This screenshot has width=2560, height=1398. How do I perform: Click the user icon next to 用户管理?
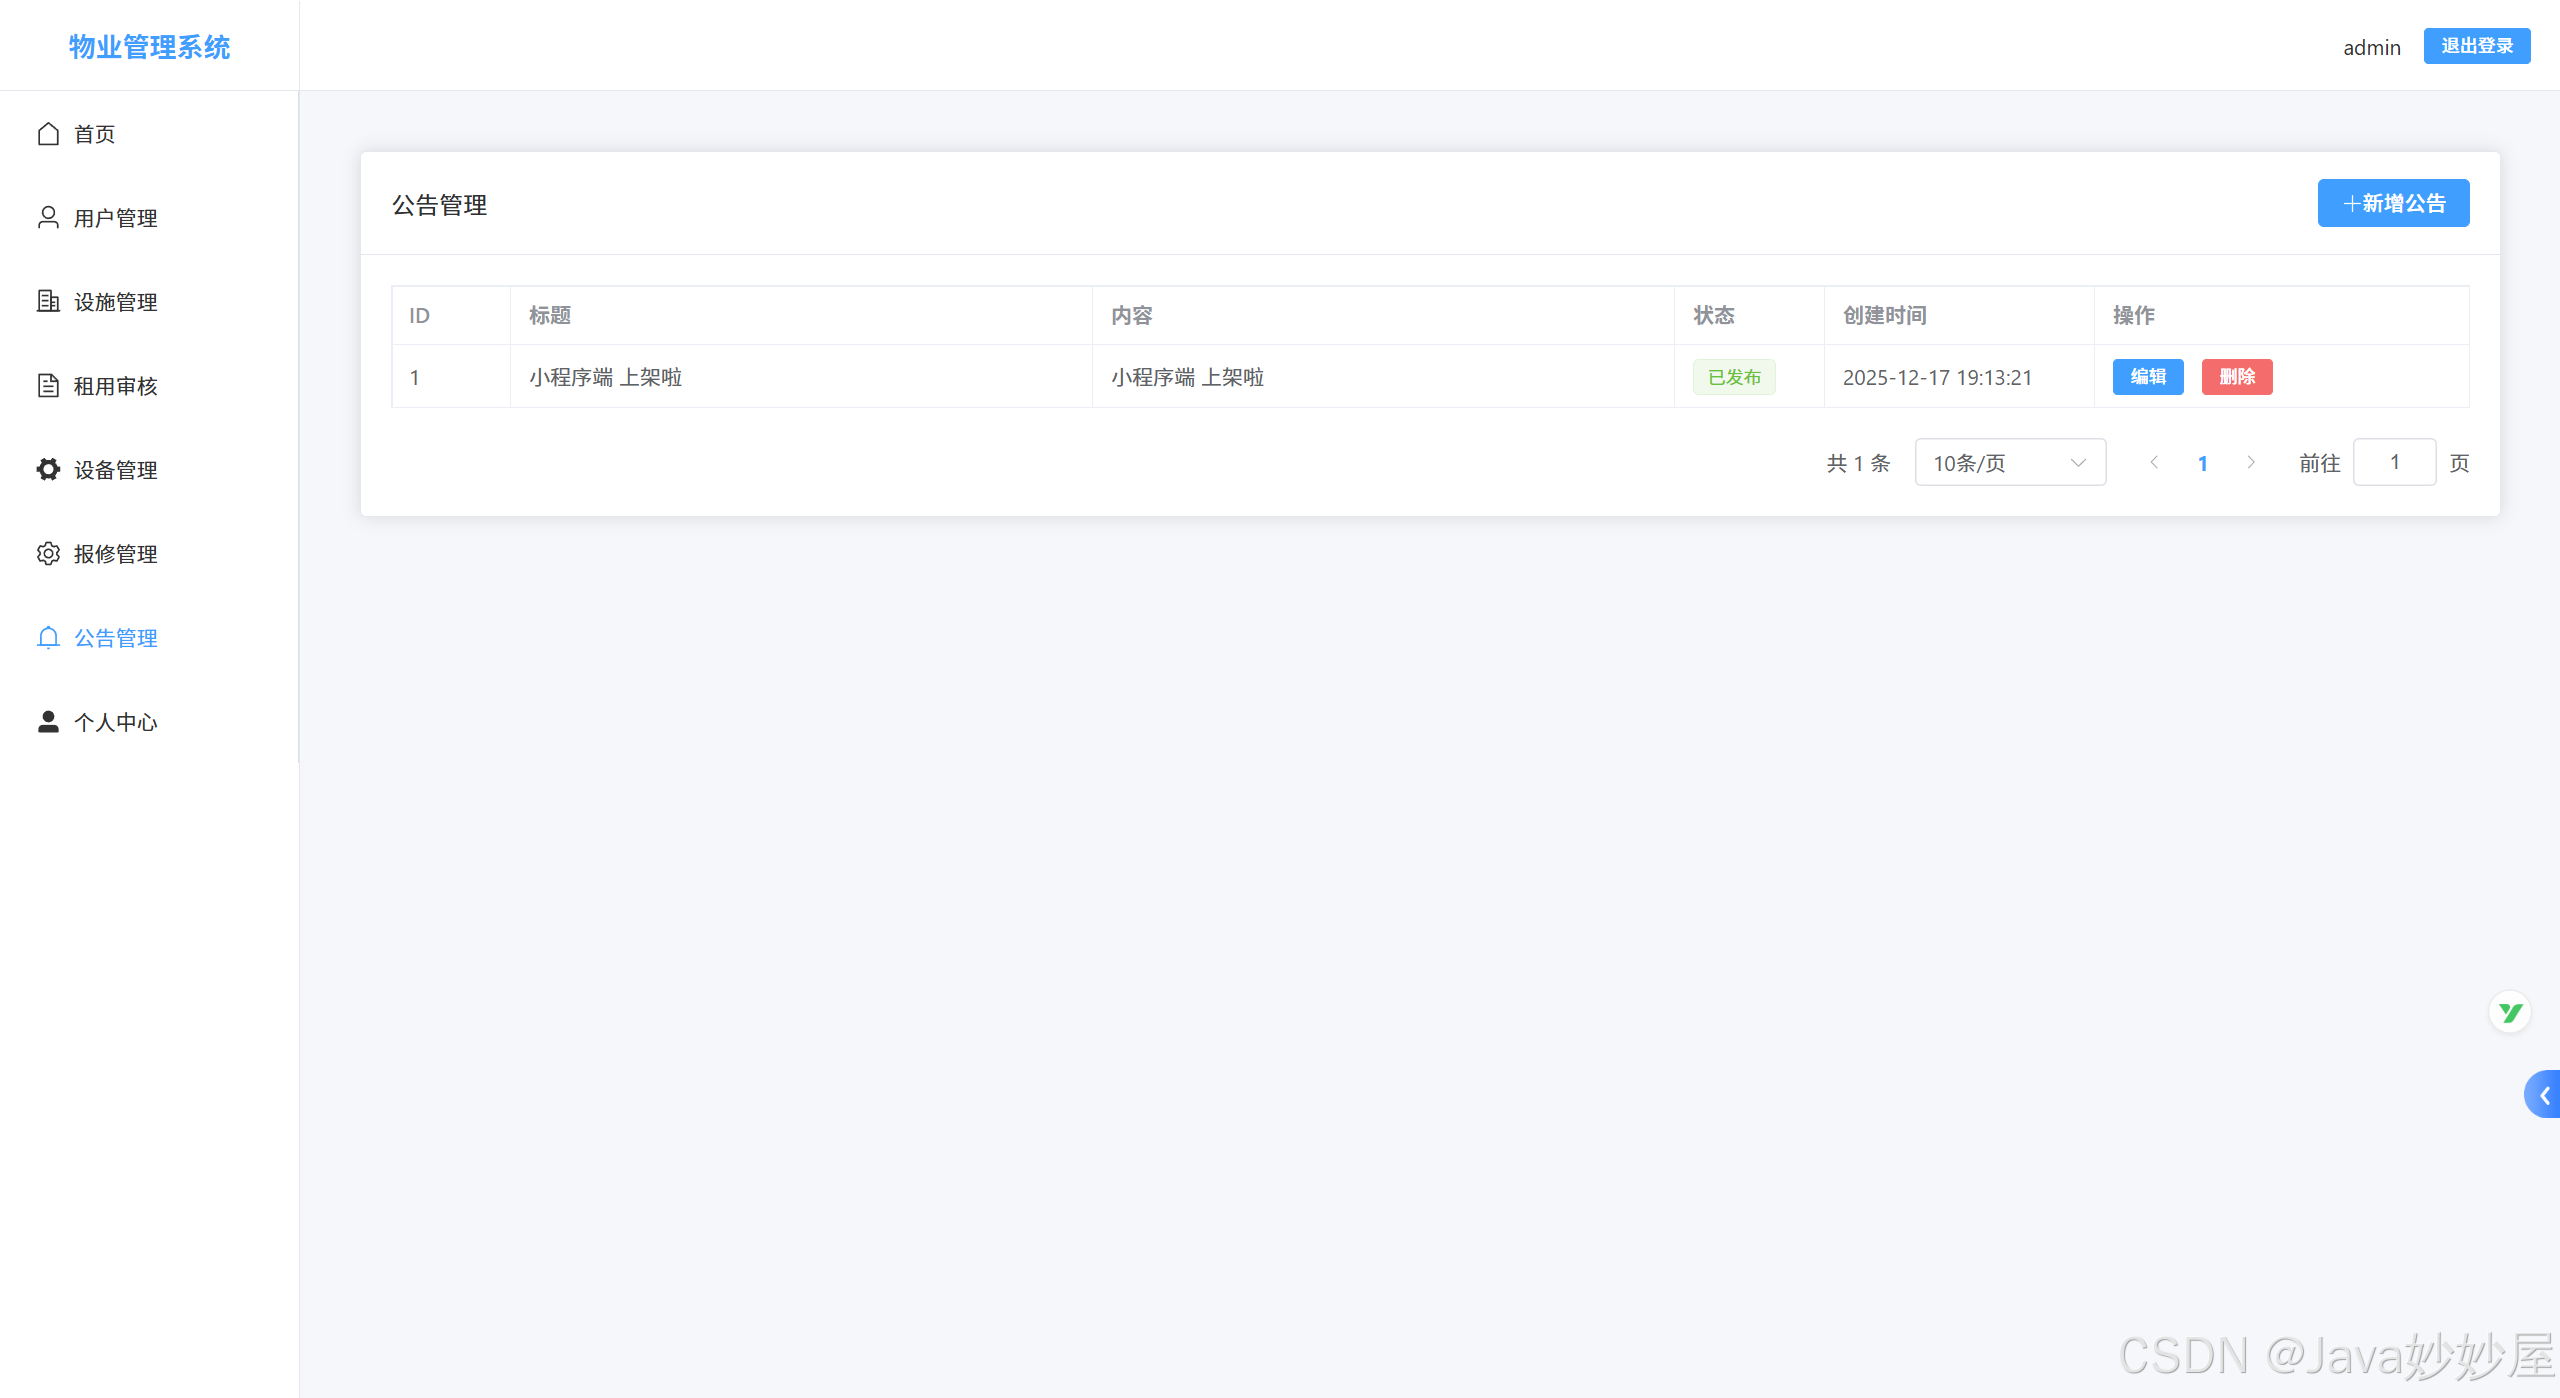coord(48,218)
